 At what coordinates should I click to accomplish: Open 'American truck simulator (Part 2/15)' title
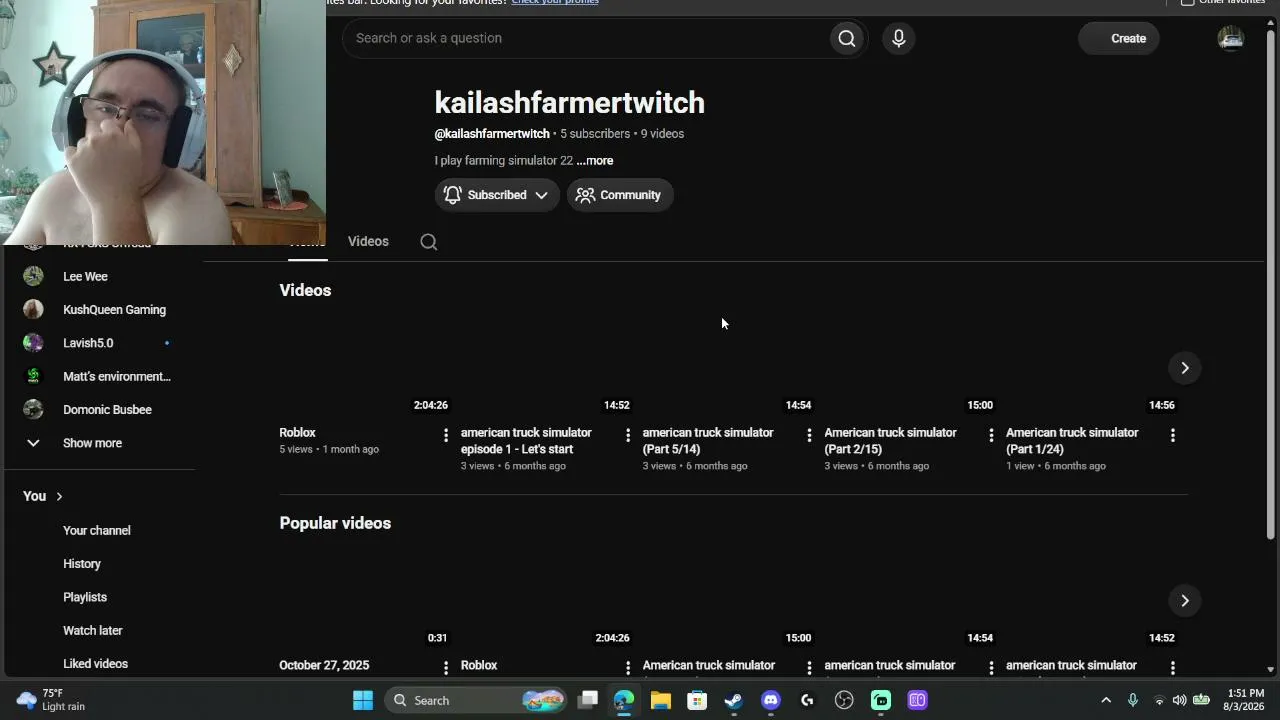tap(890, 441)
